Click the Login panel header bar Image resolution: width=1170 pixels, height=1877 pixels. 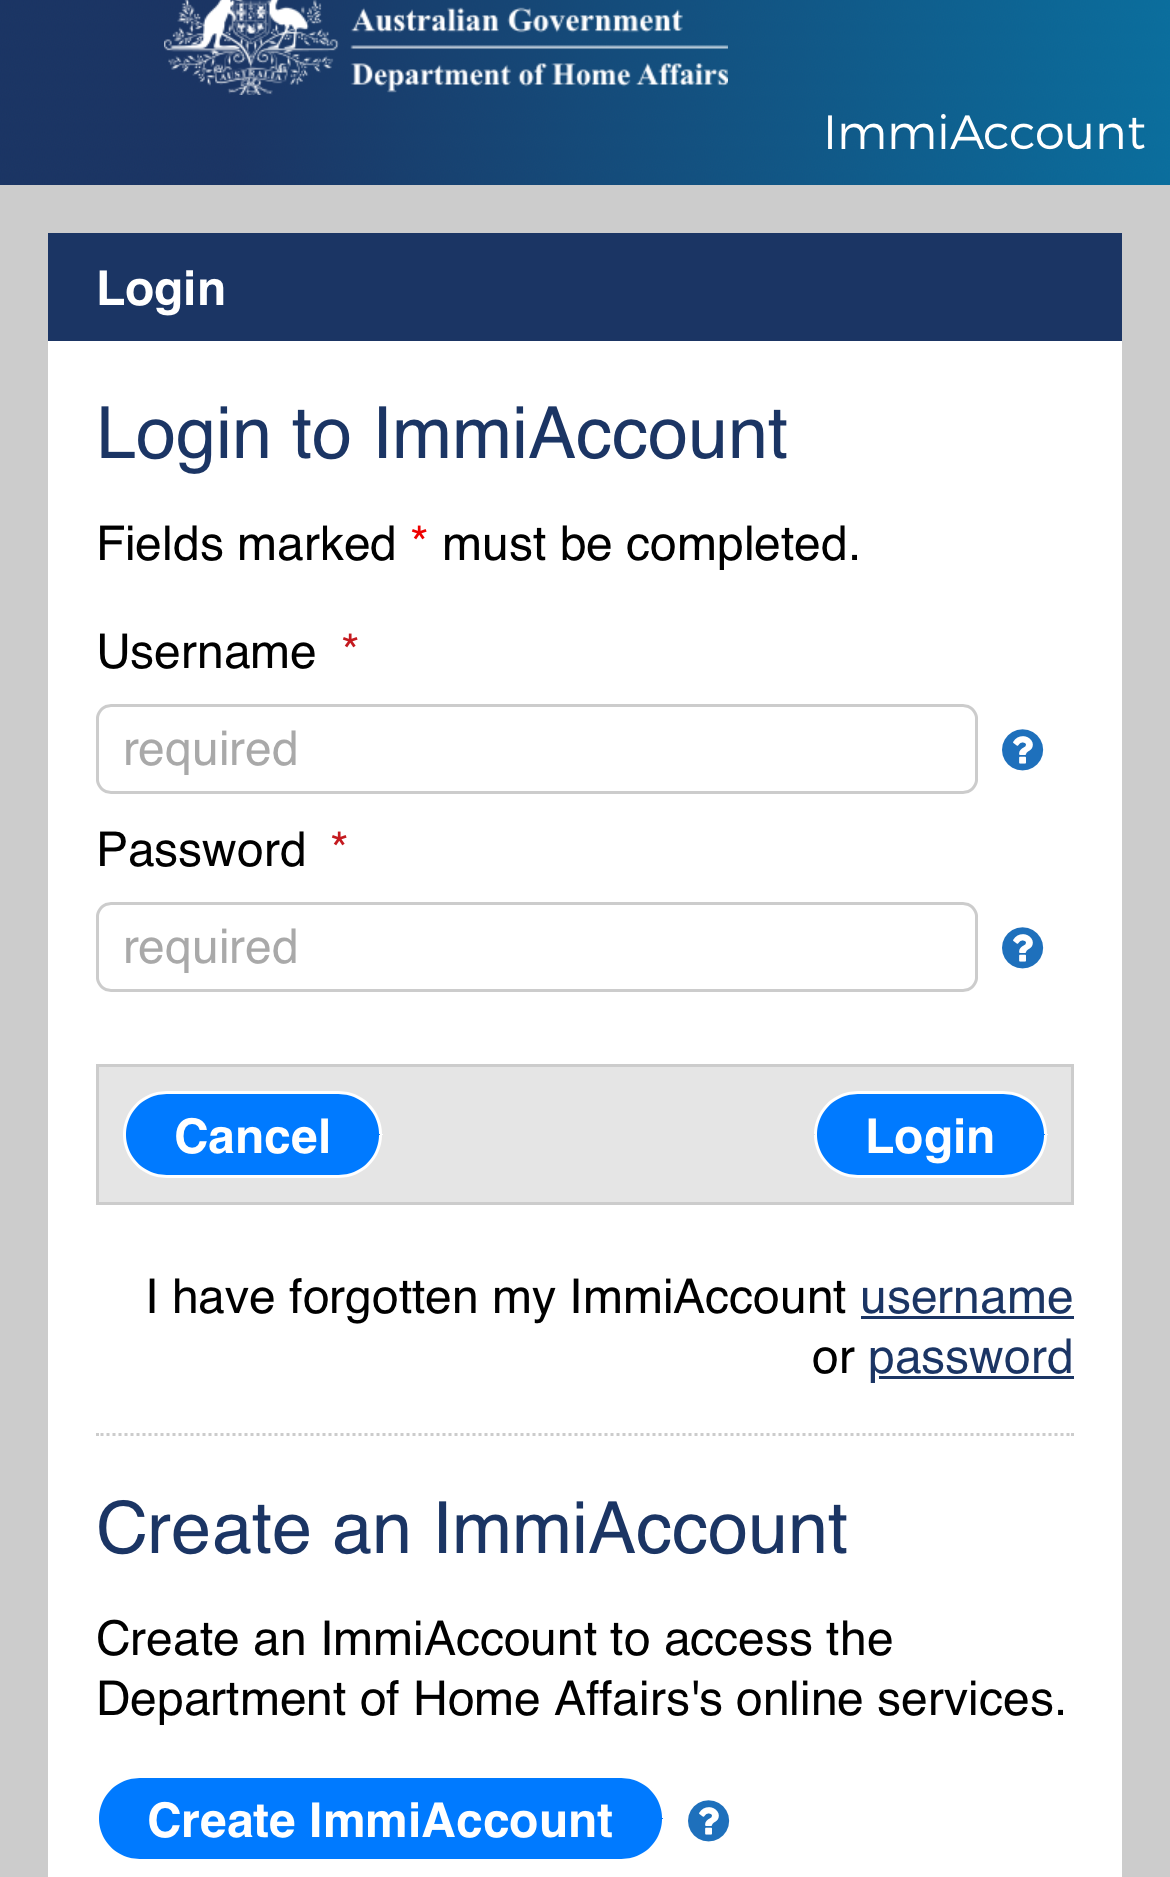(585, 287)
